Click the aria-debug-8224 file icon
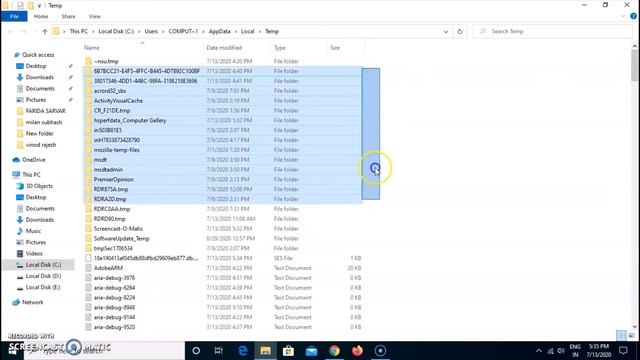The height and width of the screenshot is (360, 640). (88, 298)
